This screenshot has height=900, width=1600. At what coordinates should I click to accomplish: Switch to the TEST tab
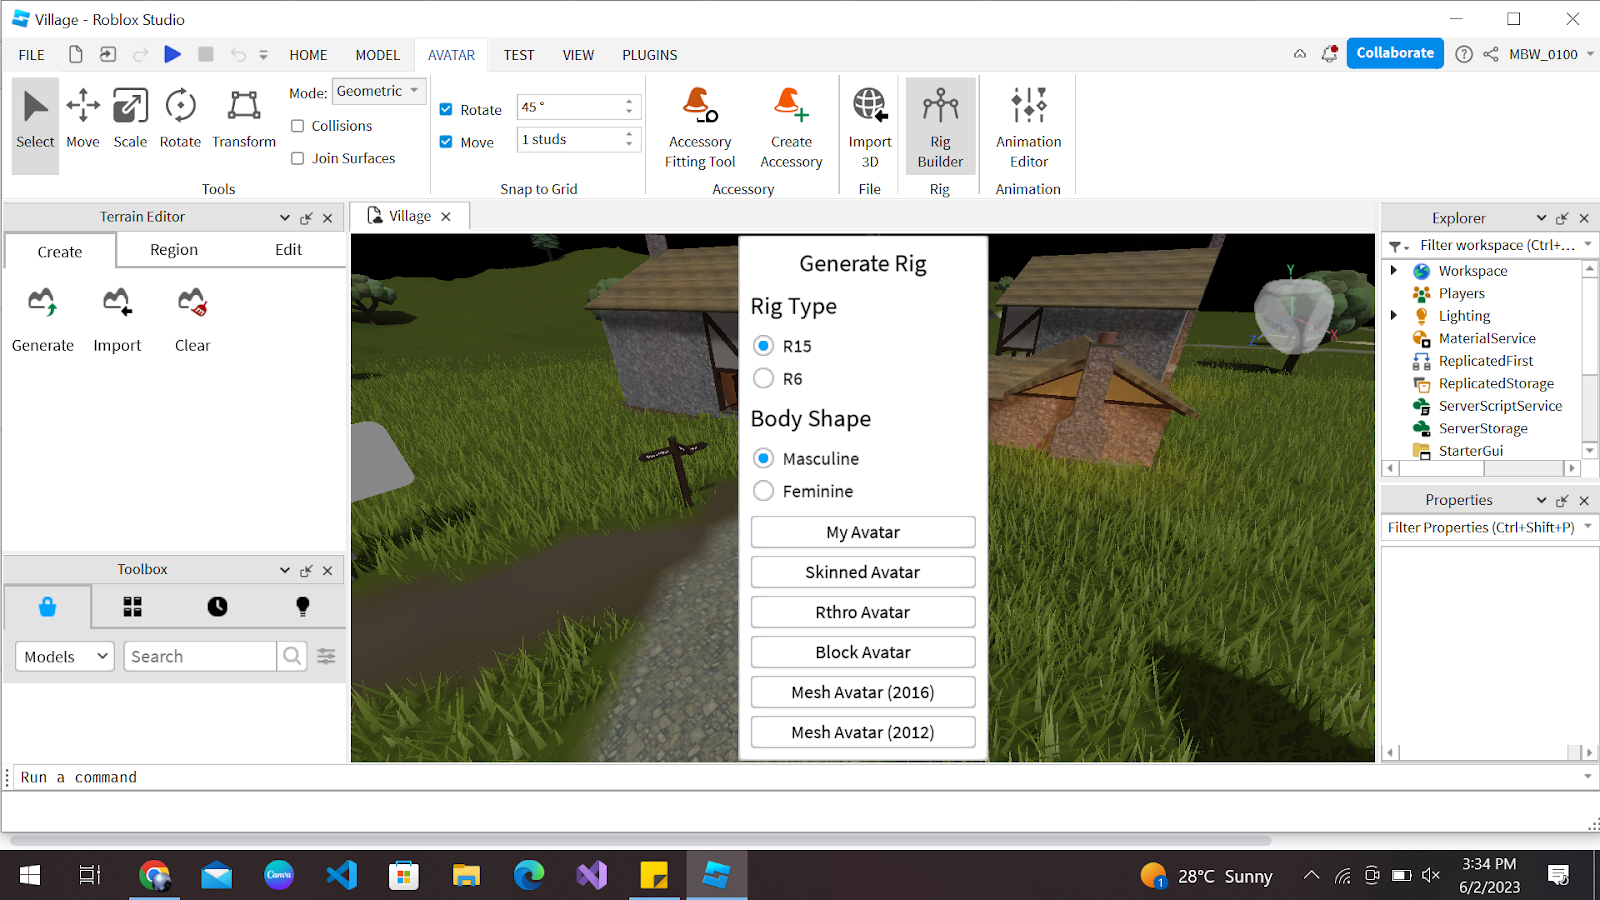[x=519, y=55]
